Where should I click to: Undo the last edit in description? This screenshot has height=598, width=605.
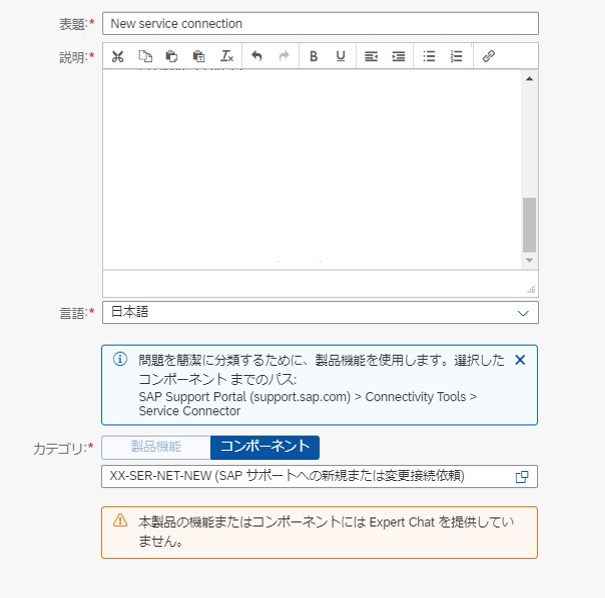[x=257, y=56]
